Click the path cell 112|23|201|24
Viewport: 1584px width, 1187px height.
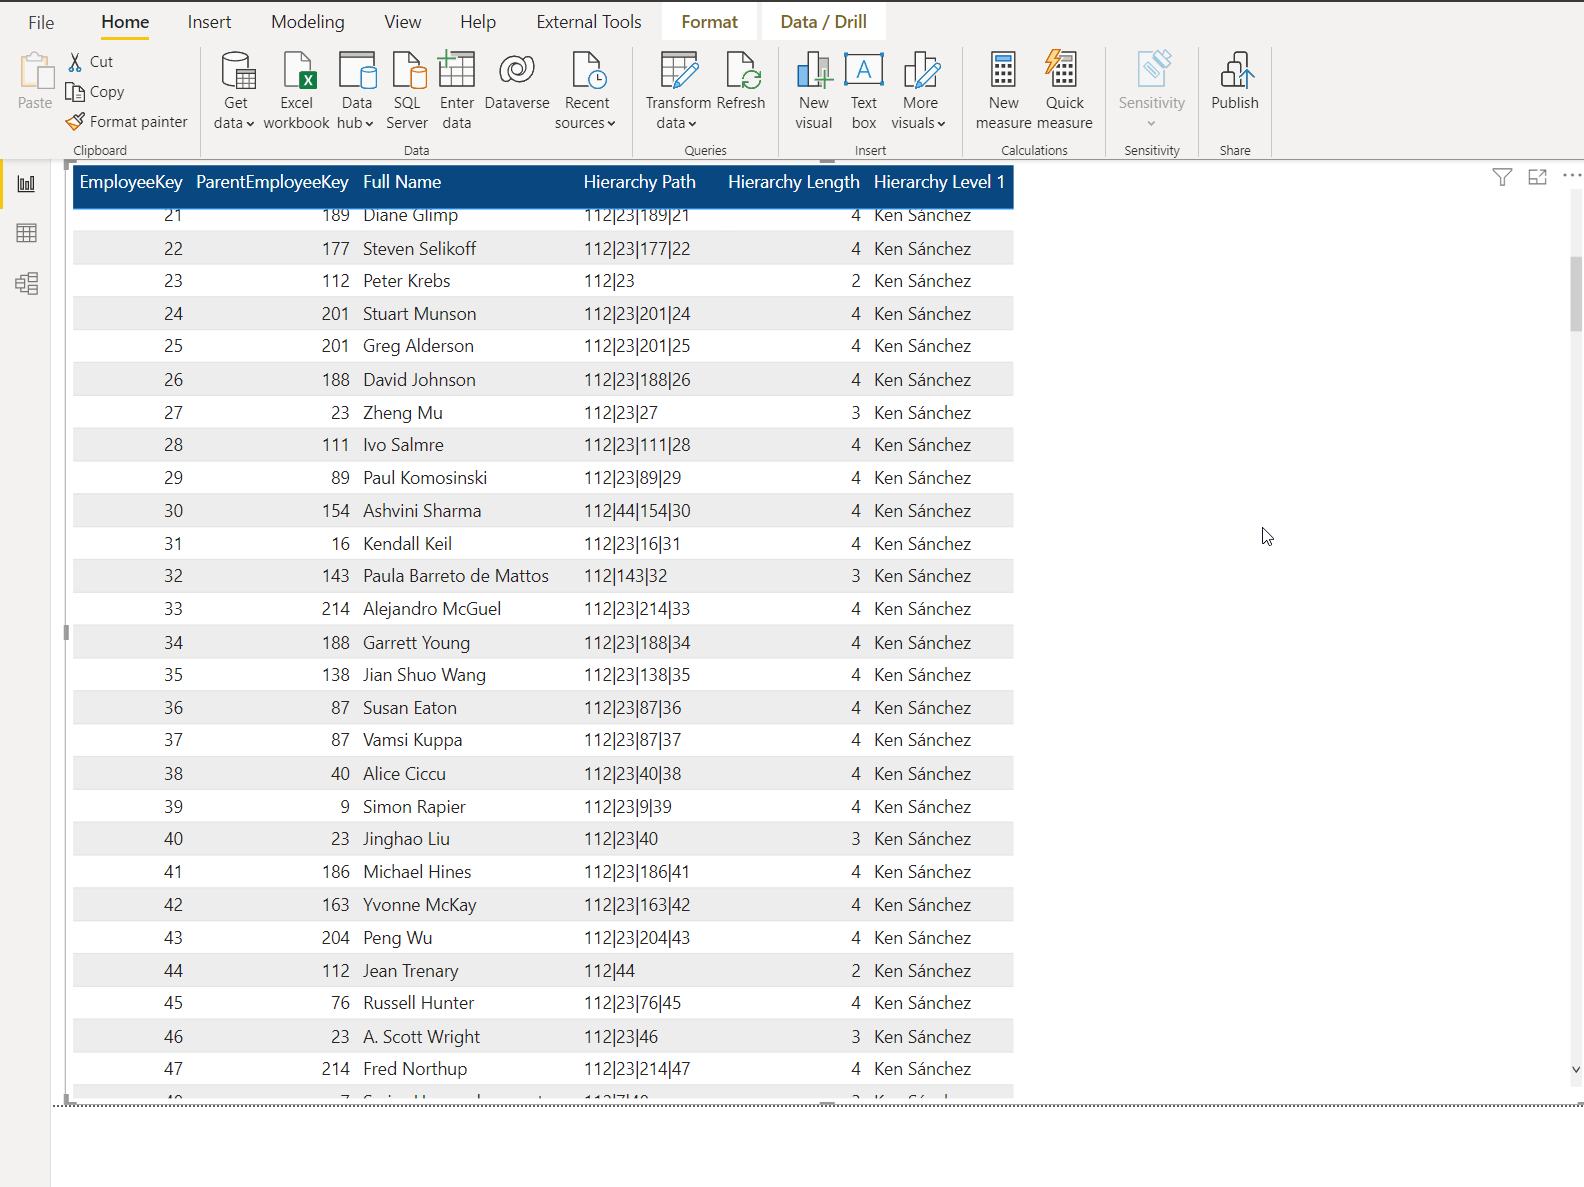click(x=637, y=314)
